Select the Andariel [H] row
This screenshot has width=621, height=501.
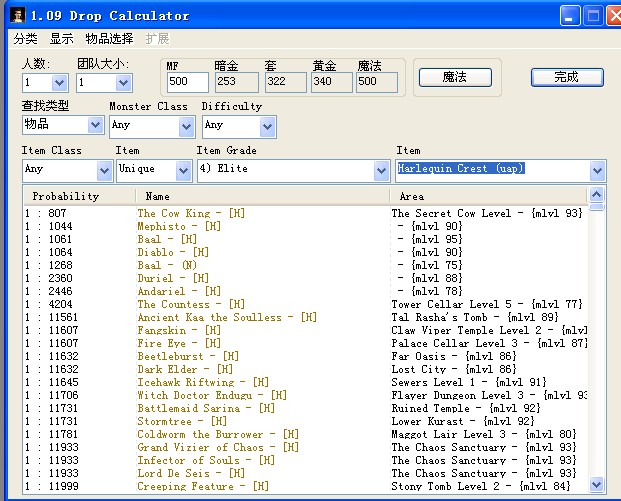[x=305, y=291]
